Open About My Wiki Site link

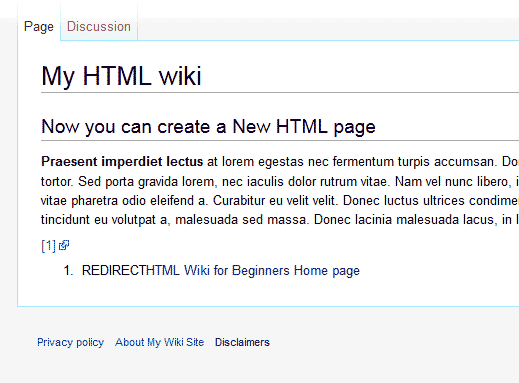(x=159, y=342)
